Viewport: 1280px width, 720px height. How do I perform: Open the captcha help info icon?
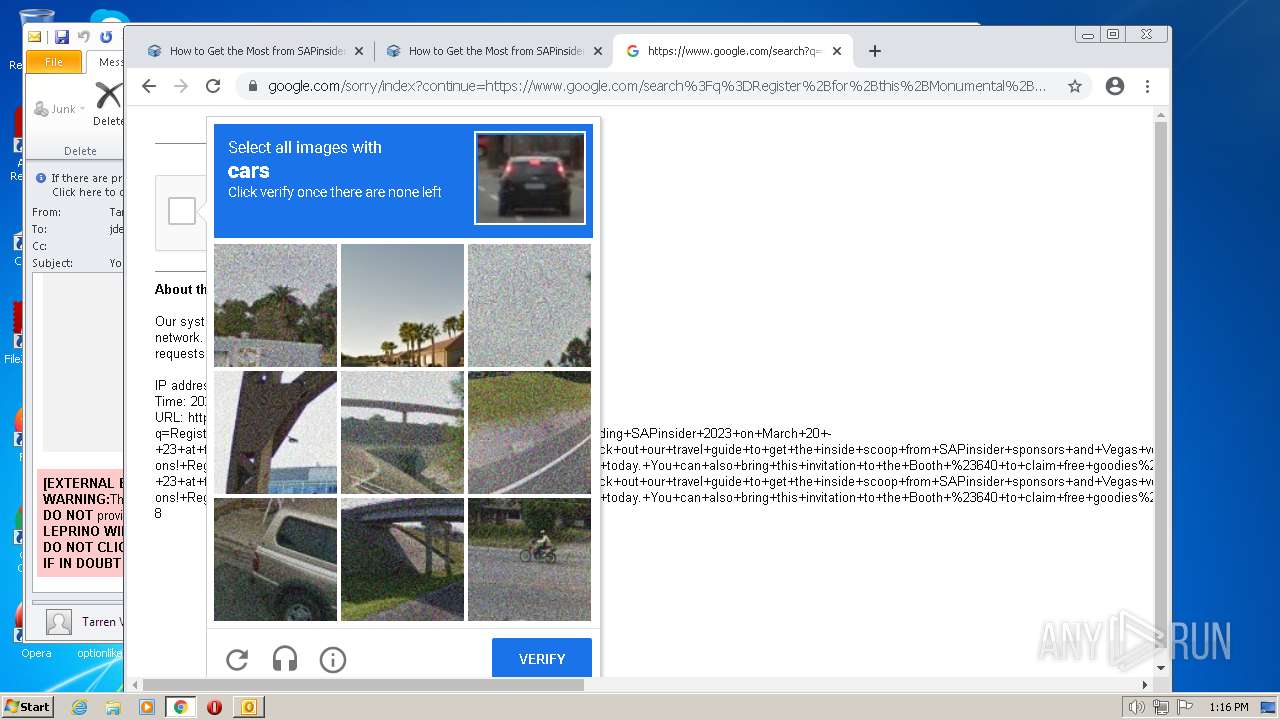click(333, 659)
